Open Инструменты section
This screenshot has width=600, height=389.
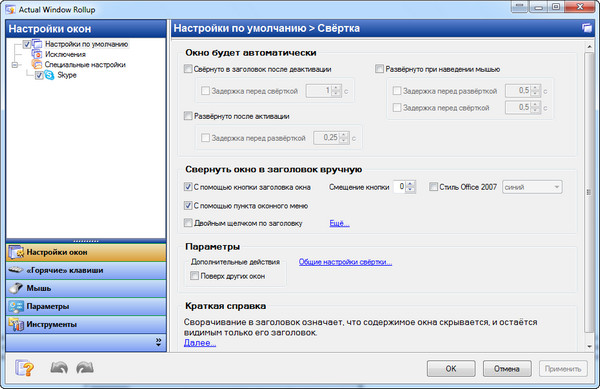tap(86, 324)
